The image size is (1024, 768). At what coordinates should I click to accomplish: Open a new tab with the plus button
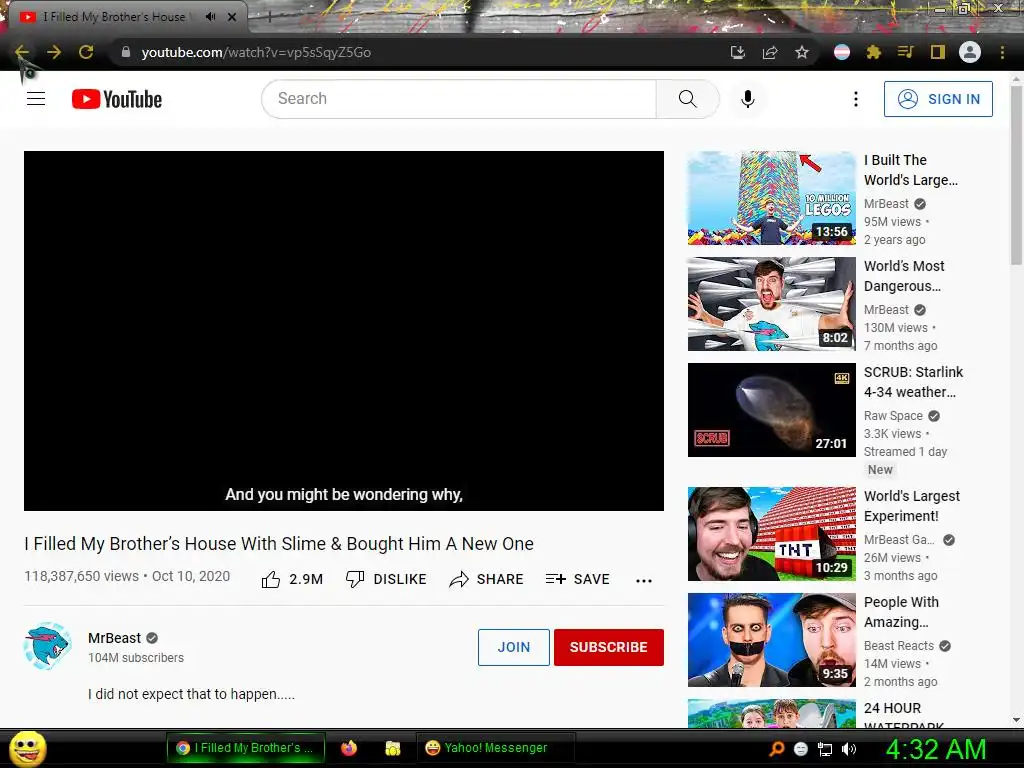click(269, 17)
